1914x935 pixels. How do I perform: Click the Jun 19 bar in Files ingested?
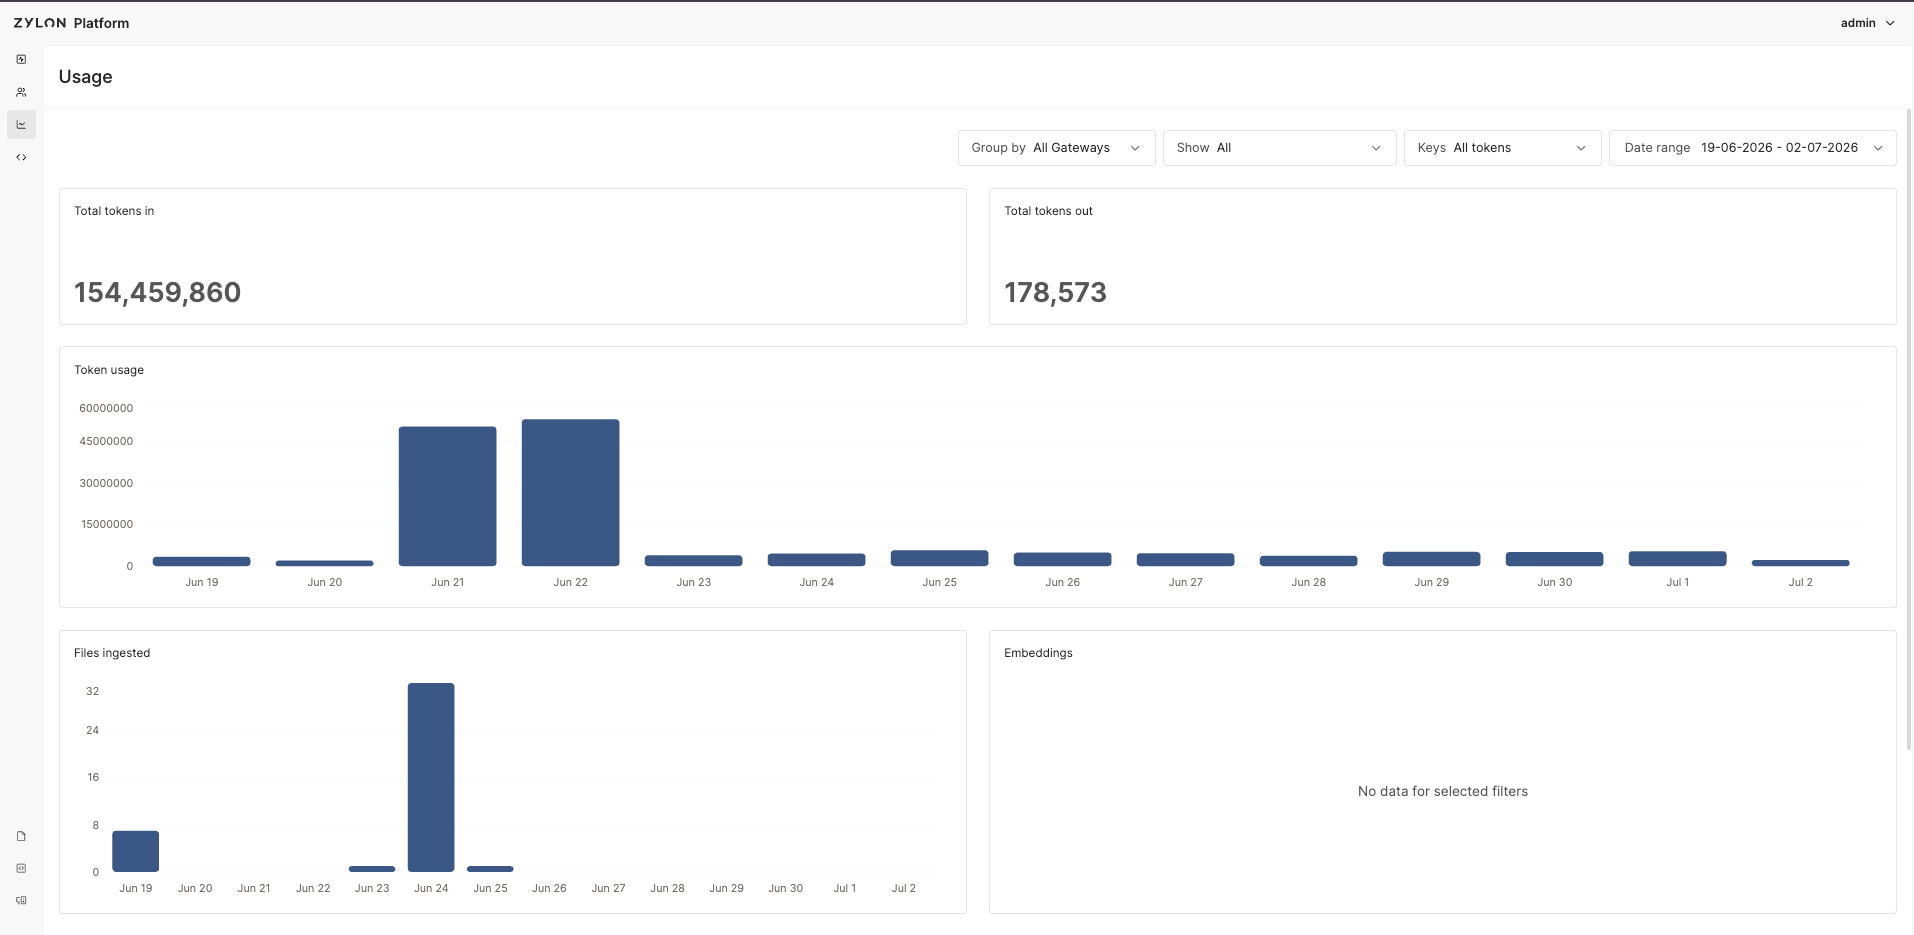click(135, 851)
